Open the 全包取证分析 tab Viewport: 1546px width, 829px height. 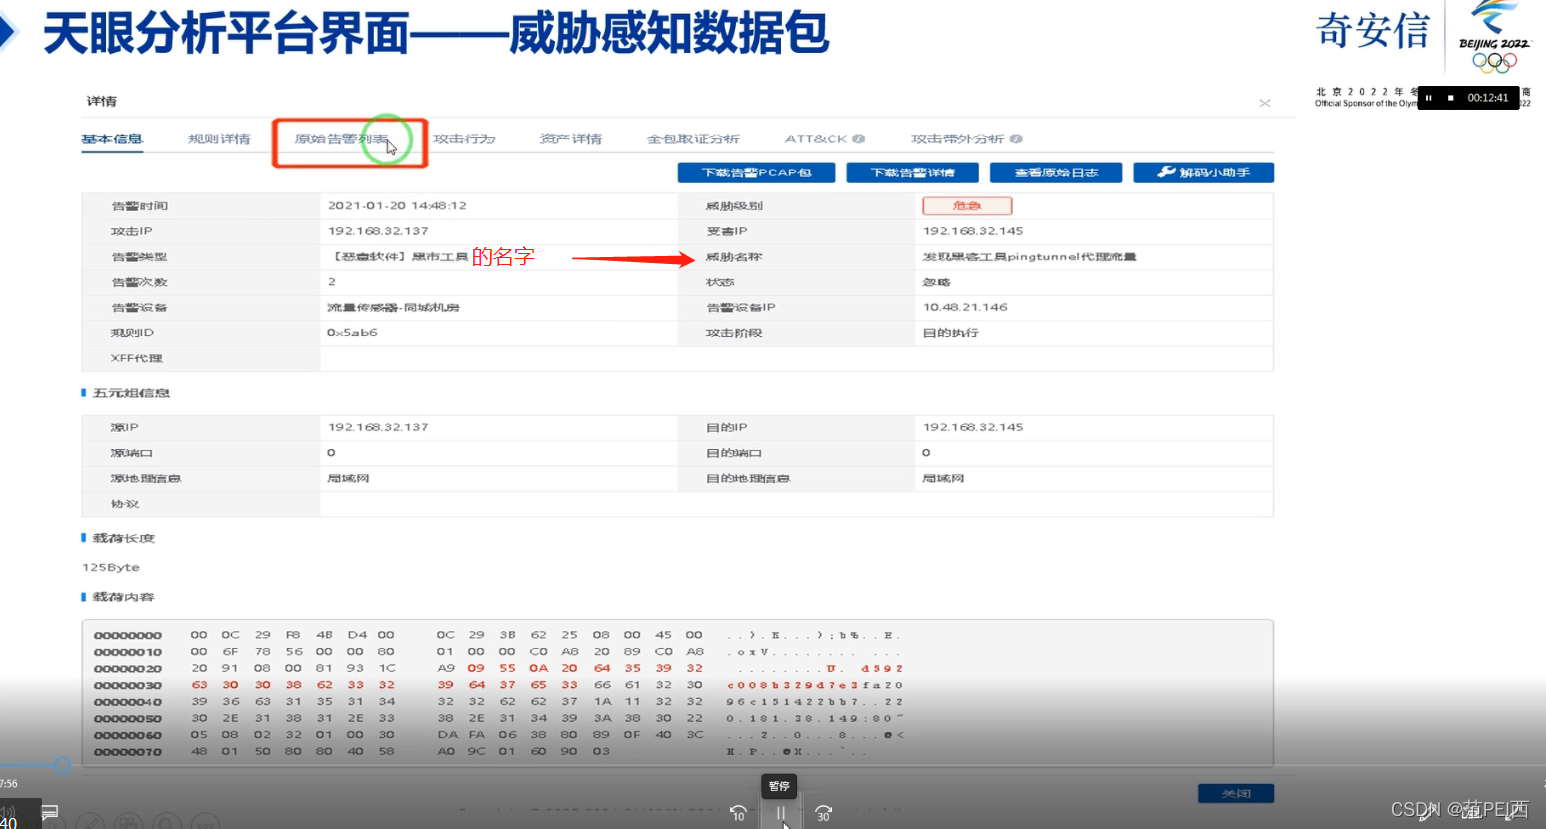[693, 139]
